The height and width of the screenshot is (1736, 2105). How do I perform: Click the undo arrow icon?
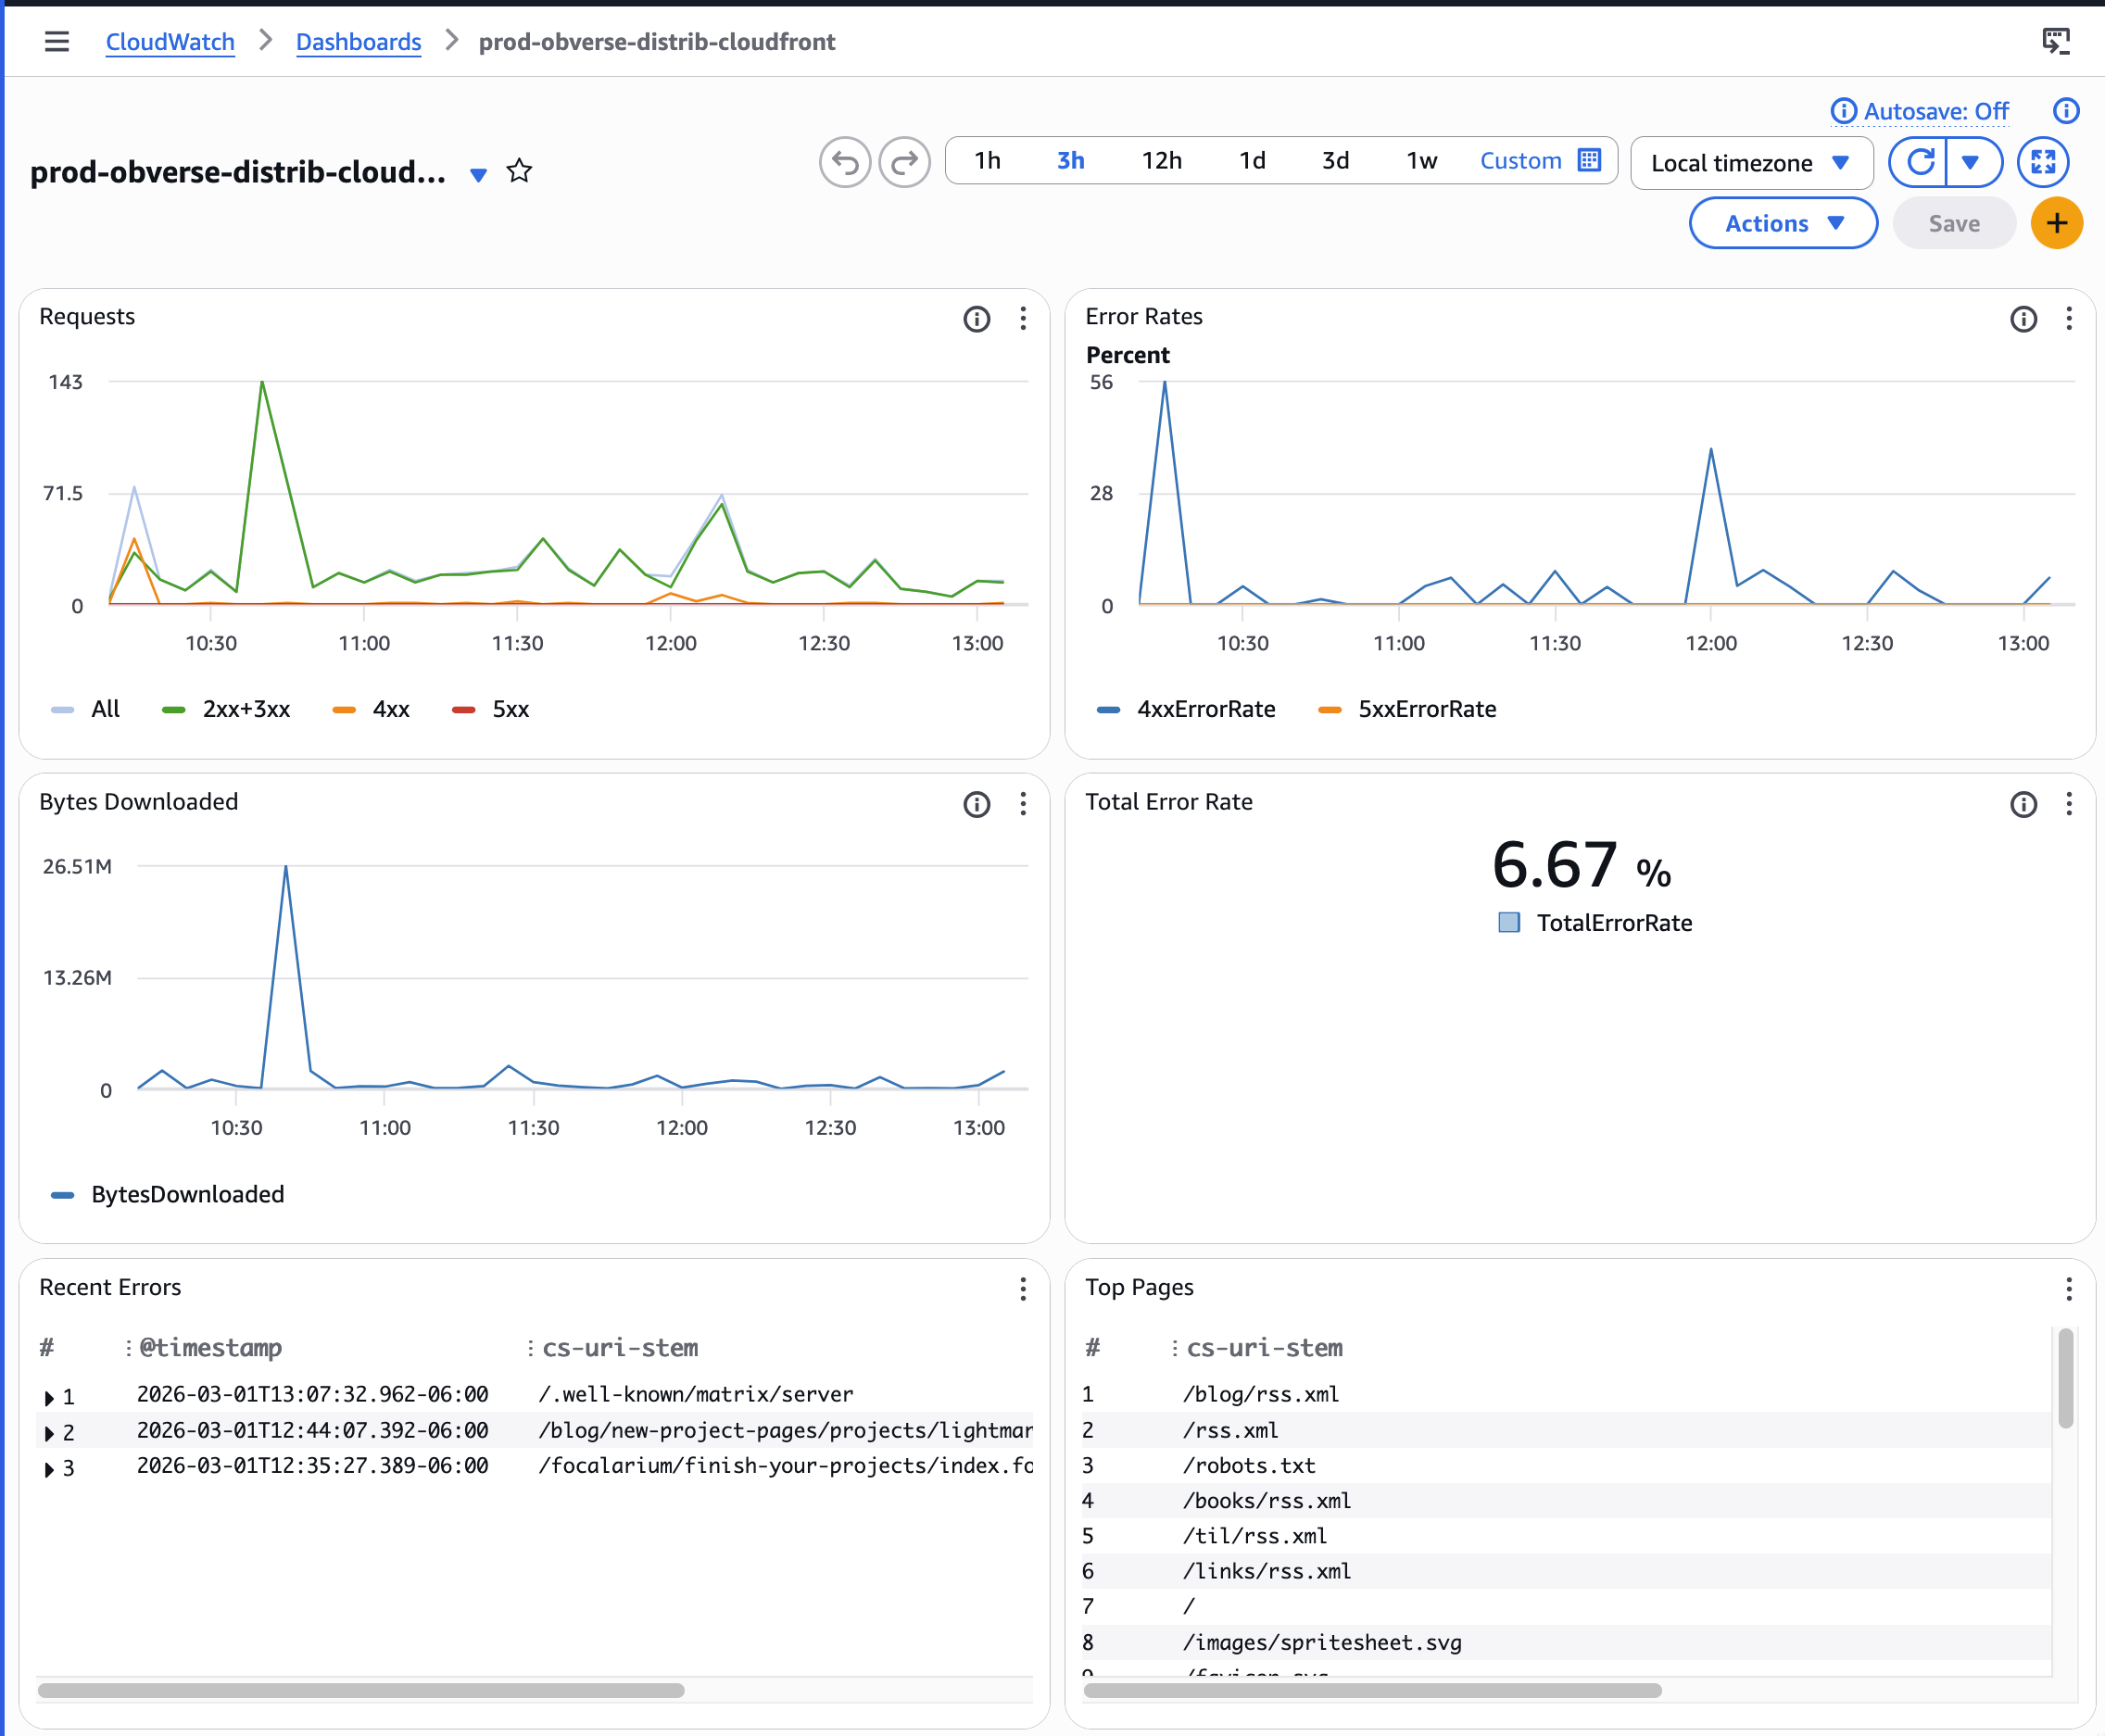point(844,161)
